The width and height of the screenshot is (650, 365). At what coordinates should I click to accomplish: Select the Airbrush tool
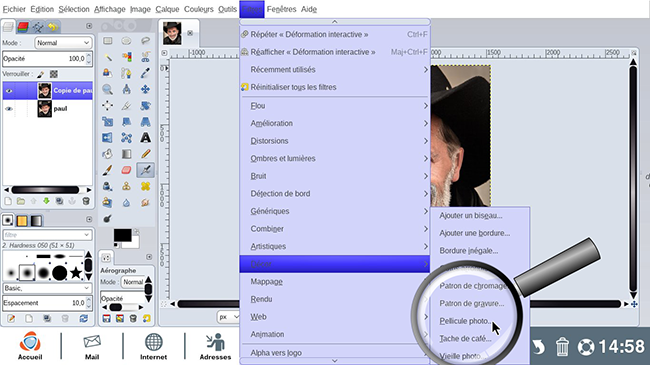pyautogui.click(x=145, y=170)
